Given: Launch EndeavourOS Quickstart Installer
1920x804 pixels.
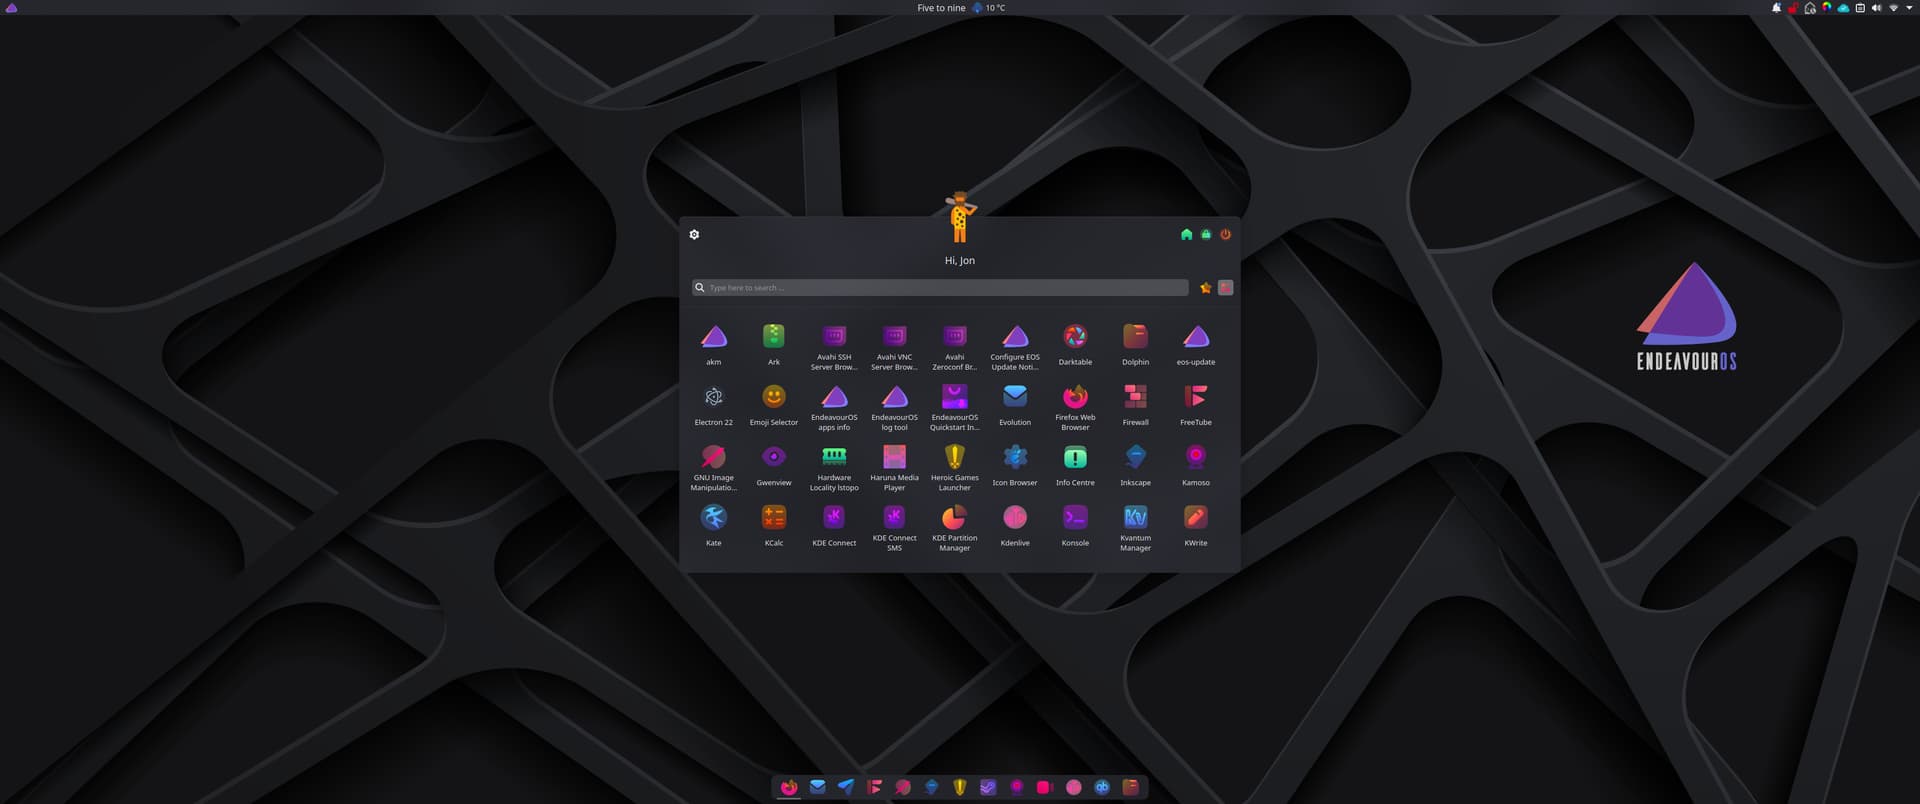Looking at the screenshot, I should (x=954, y=406).
